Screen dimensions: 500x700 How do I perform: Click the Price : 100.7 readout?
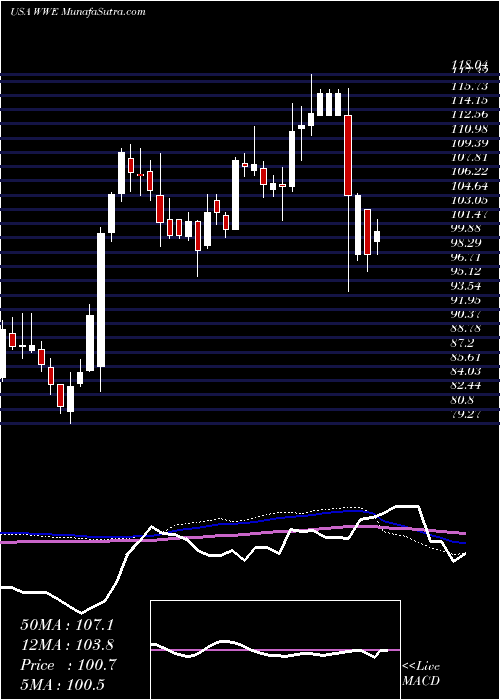point(68,665)
